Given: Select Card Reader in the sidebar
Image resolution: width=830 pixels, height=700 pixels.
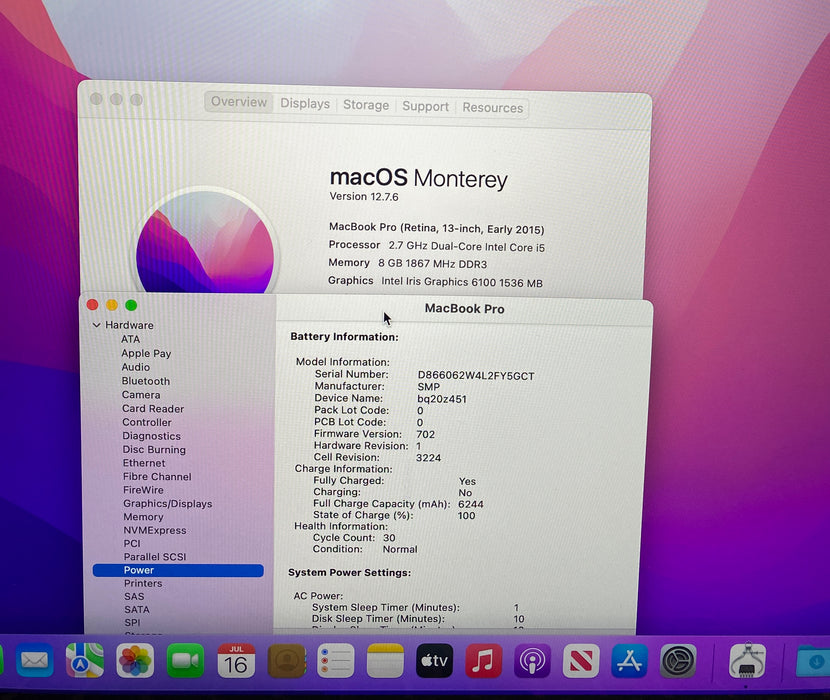Looking at the screenshot, I should [153, 408].
